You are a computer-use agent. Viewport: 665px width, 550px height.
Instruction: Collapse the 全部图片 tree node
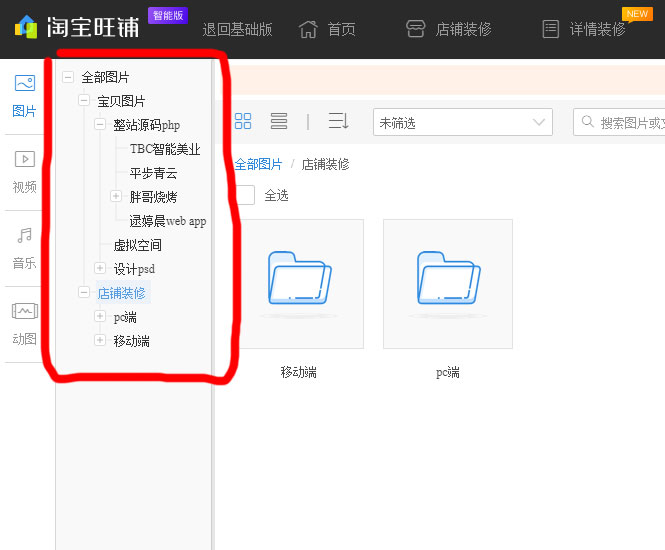68,77
